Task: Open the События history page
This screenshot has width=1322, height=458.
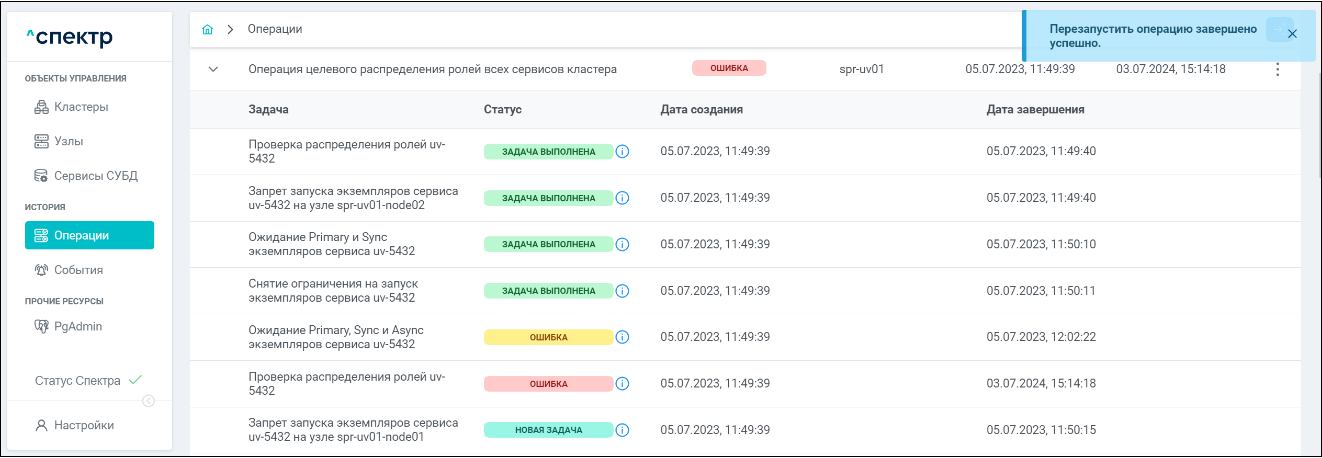Action: pos(78,270)
